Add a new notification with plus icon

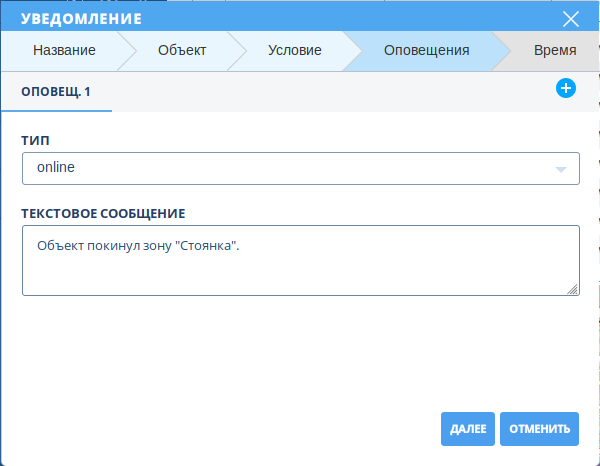(x=565, y=89)
